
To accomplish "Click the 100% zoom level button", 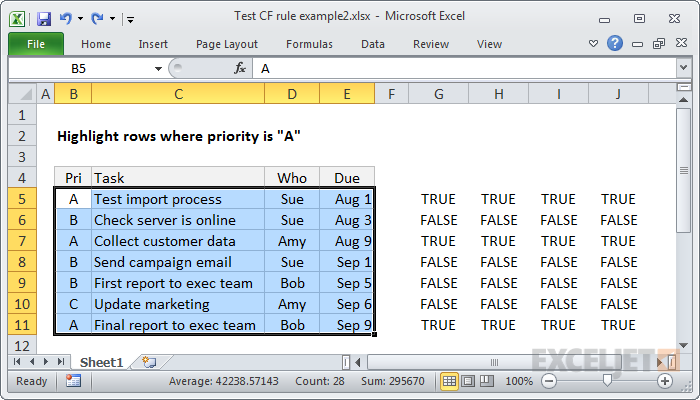I will pyautogui.click(x=519, y=381).
